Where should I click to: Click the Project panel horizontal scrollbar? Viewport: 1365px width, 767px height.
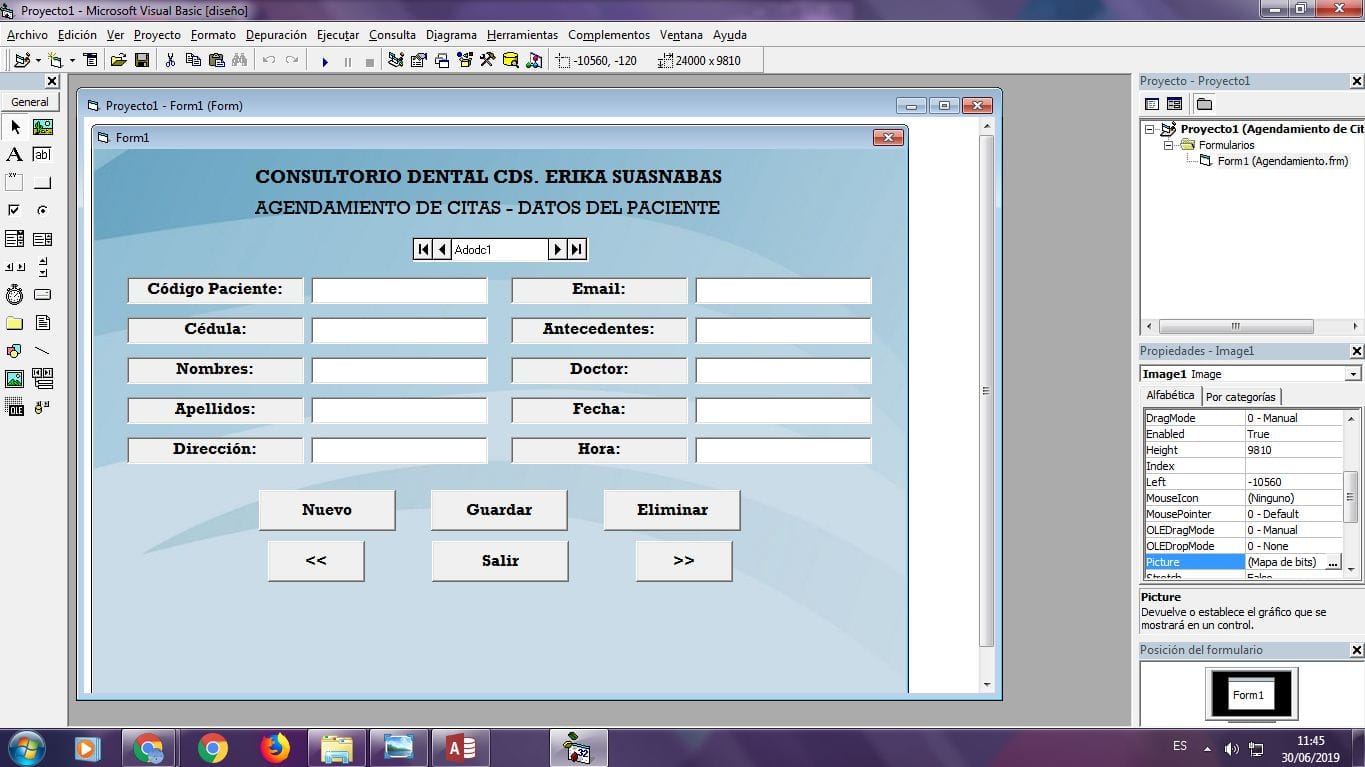[x=1236, y=327]
